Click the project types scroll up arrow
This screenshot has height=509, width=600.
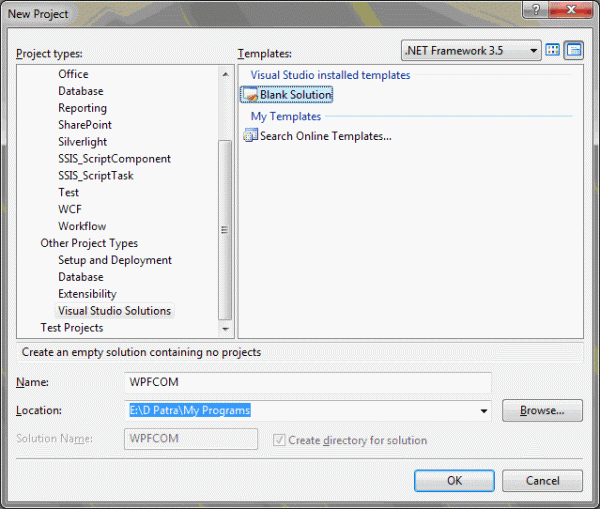[225, 74]
